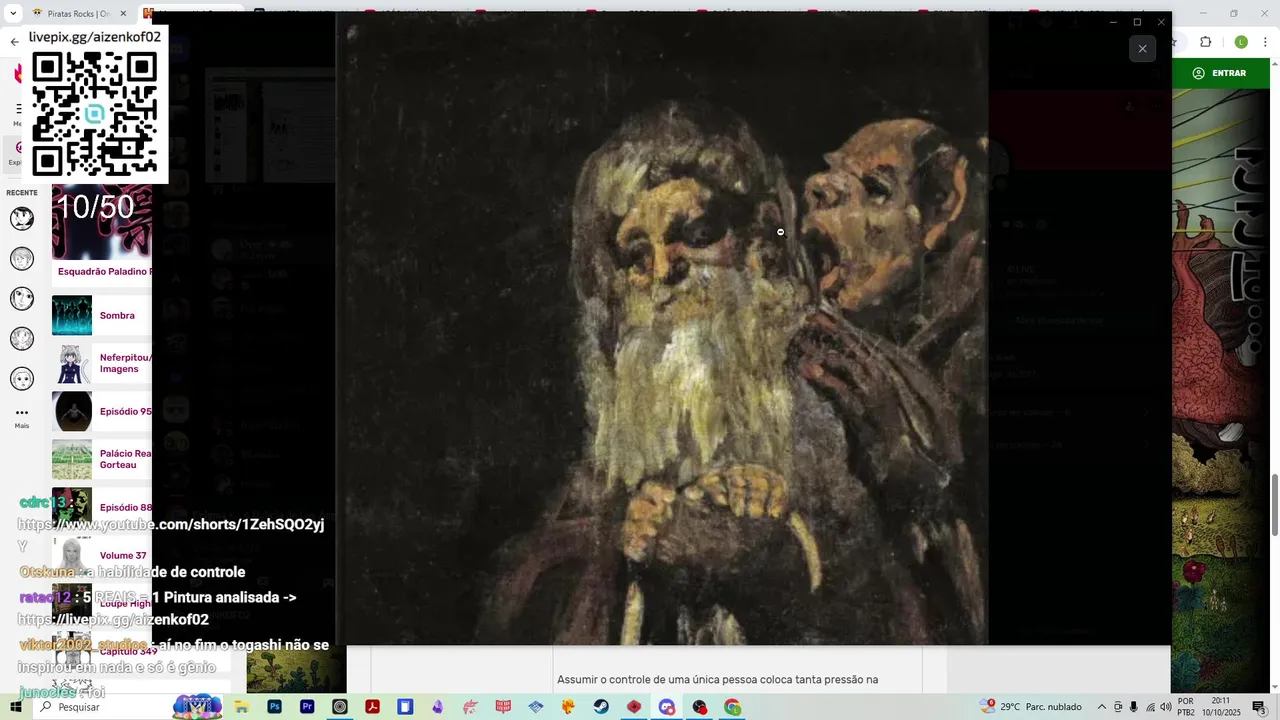
Task: Open the Esquadrão Paladino article
Action: pyautogui.click(x=105, y=272)
